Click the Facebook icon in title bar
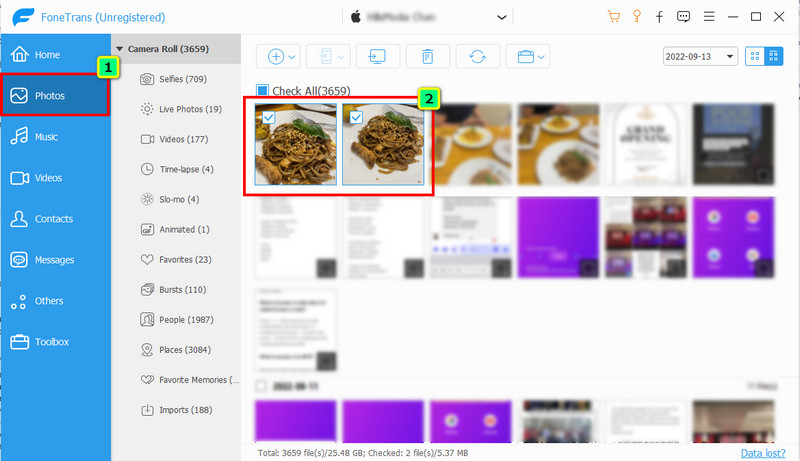800x461 pixels. coord(660,17)
